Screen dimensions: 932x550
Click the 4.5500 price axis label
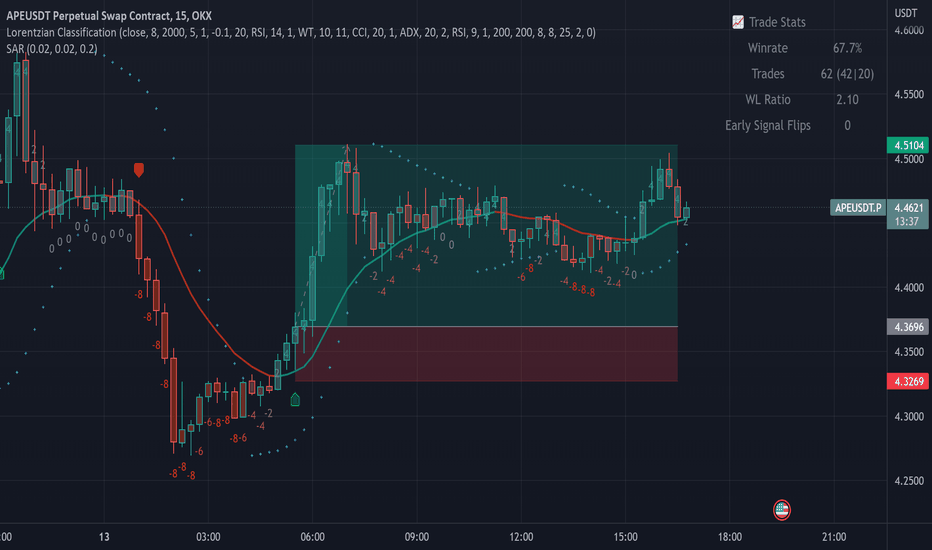(909, 94)
